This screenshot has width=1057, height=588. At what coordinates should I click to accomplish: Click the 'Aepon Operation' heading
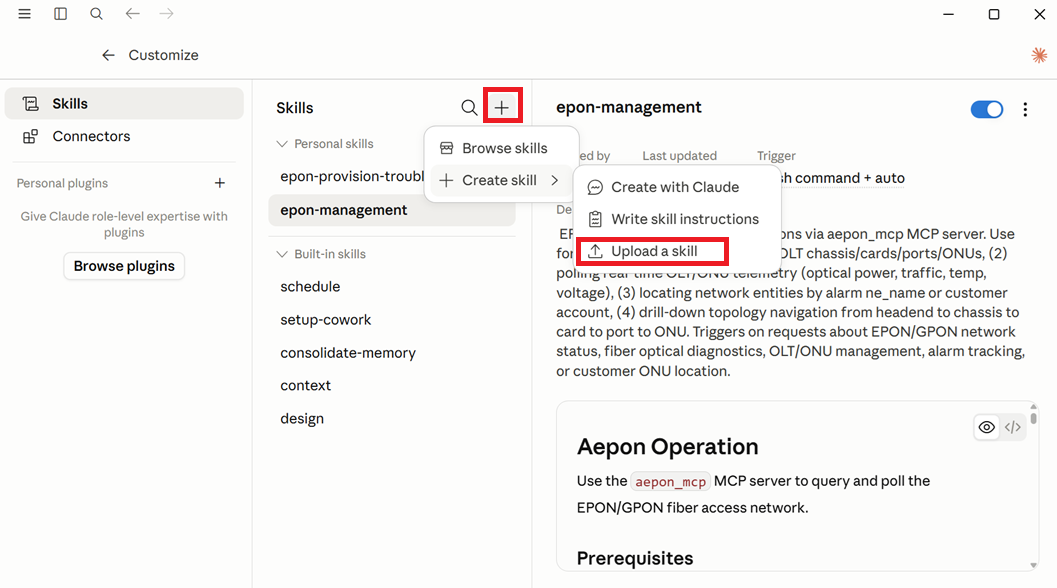point(667,447)
